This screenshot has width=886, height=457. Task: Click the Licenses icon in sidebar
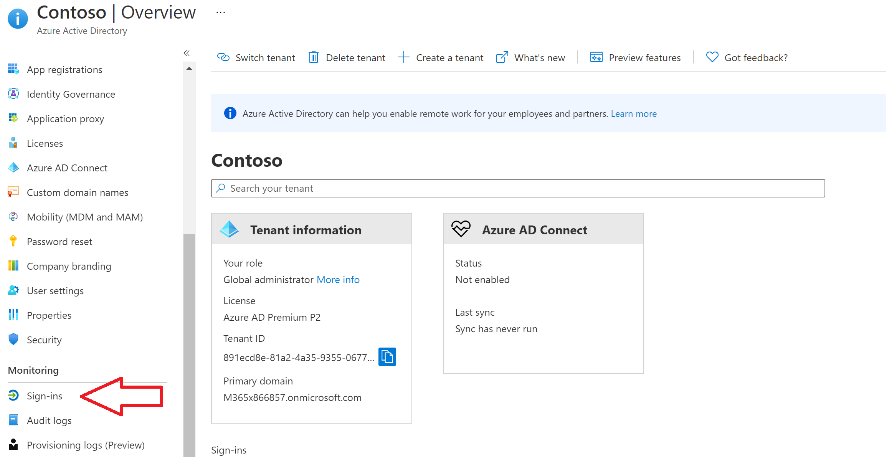coord(13,143)
